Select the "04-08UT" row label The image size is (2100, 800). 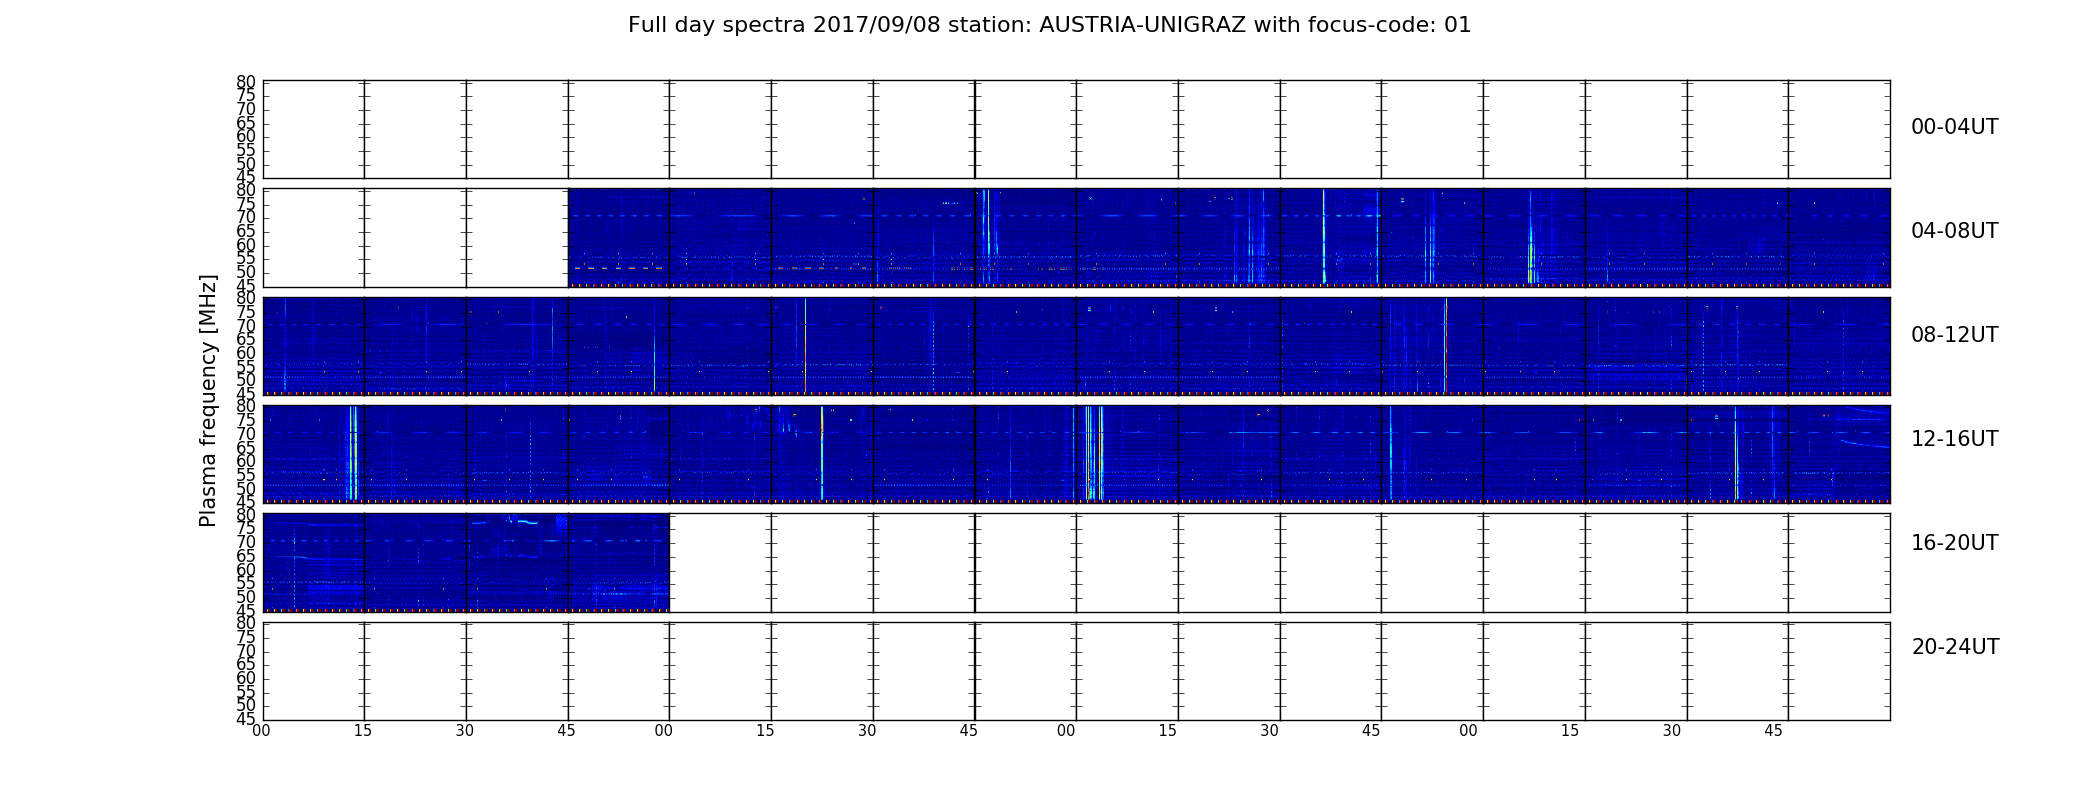click(x=1954, y=231)
